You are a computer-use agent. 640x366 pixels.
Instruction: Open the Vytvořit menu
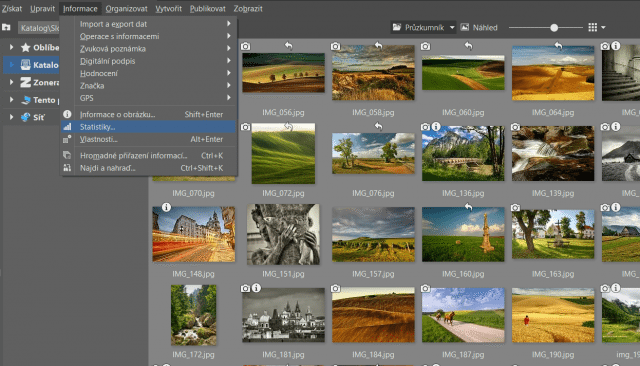[x=168, y=9]
